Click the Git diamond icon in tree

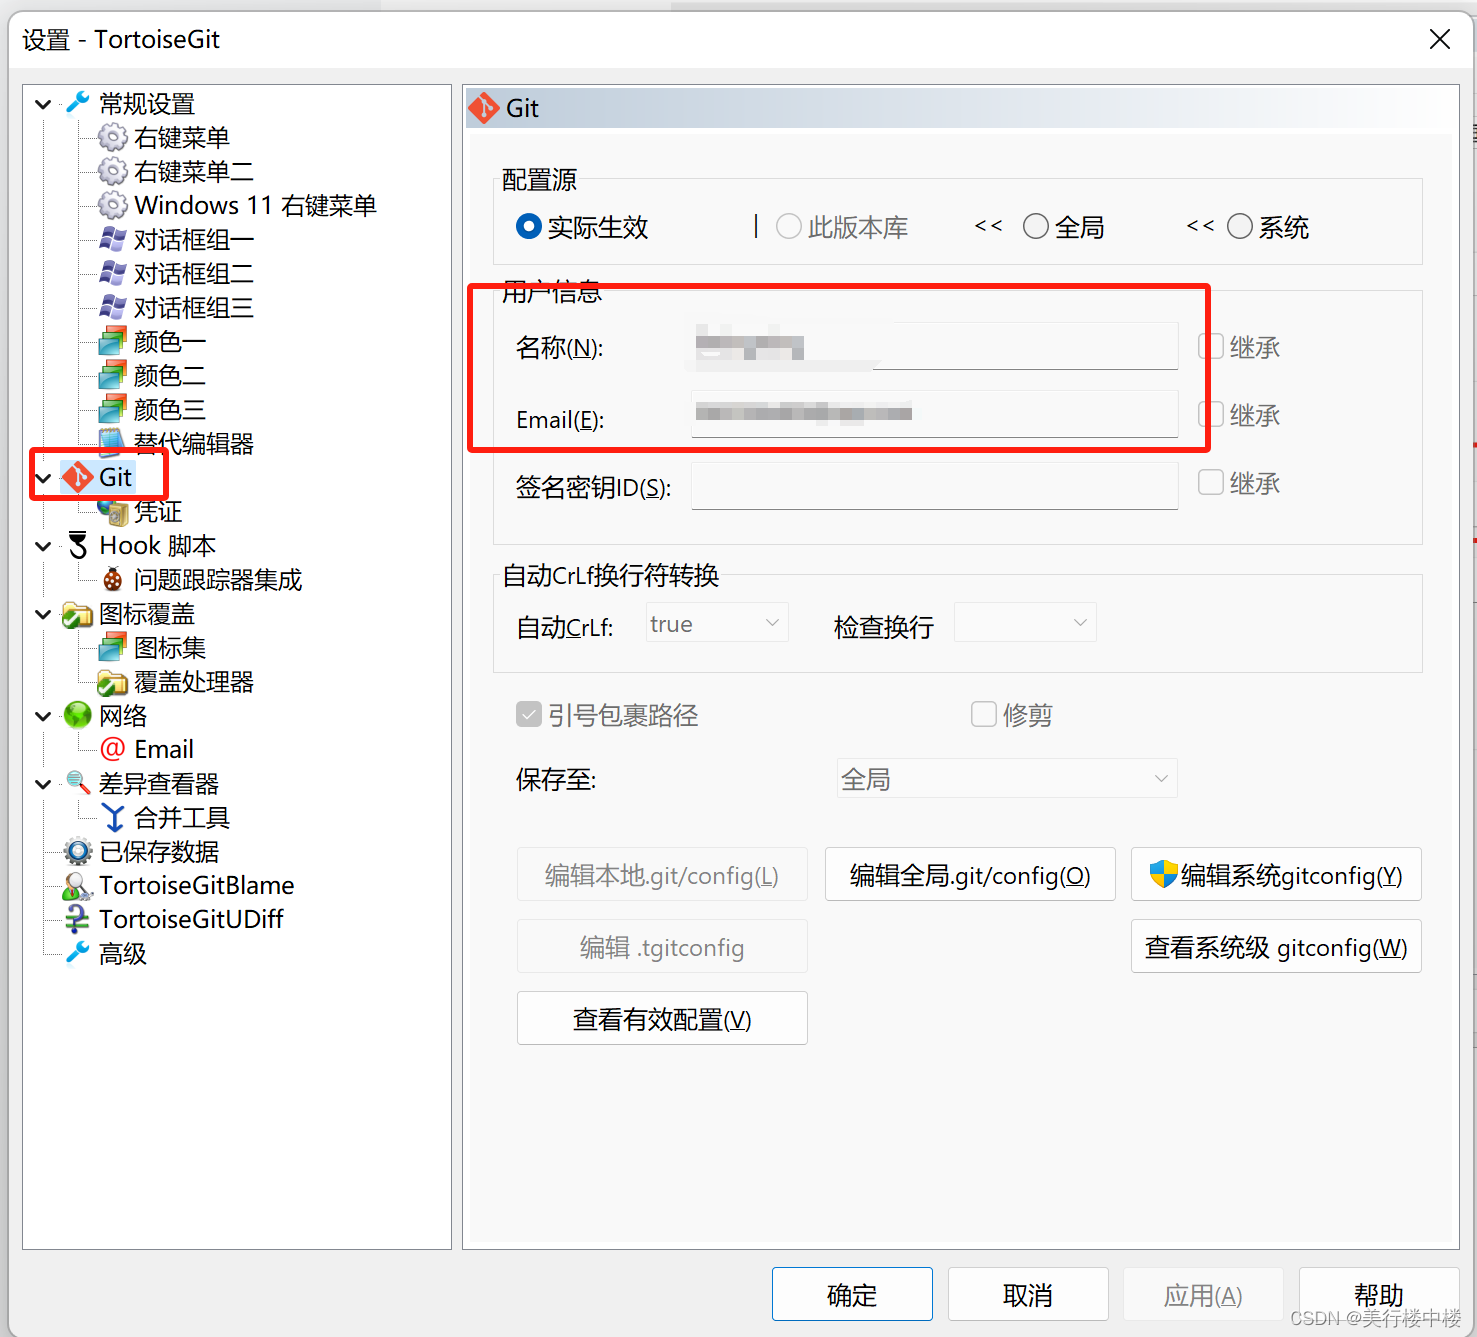tap(78, 477)
